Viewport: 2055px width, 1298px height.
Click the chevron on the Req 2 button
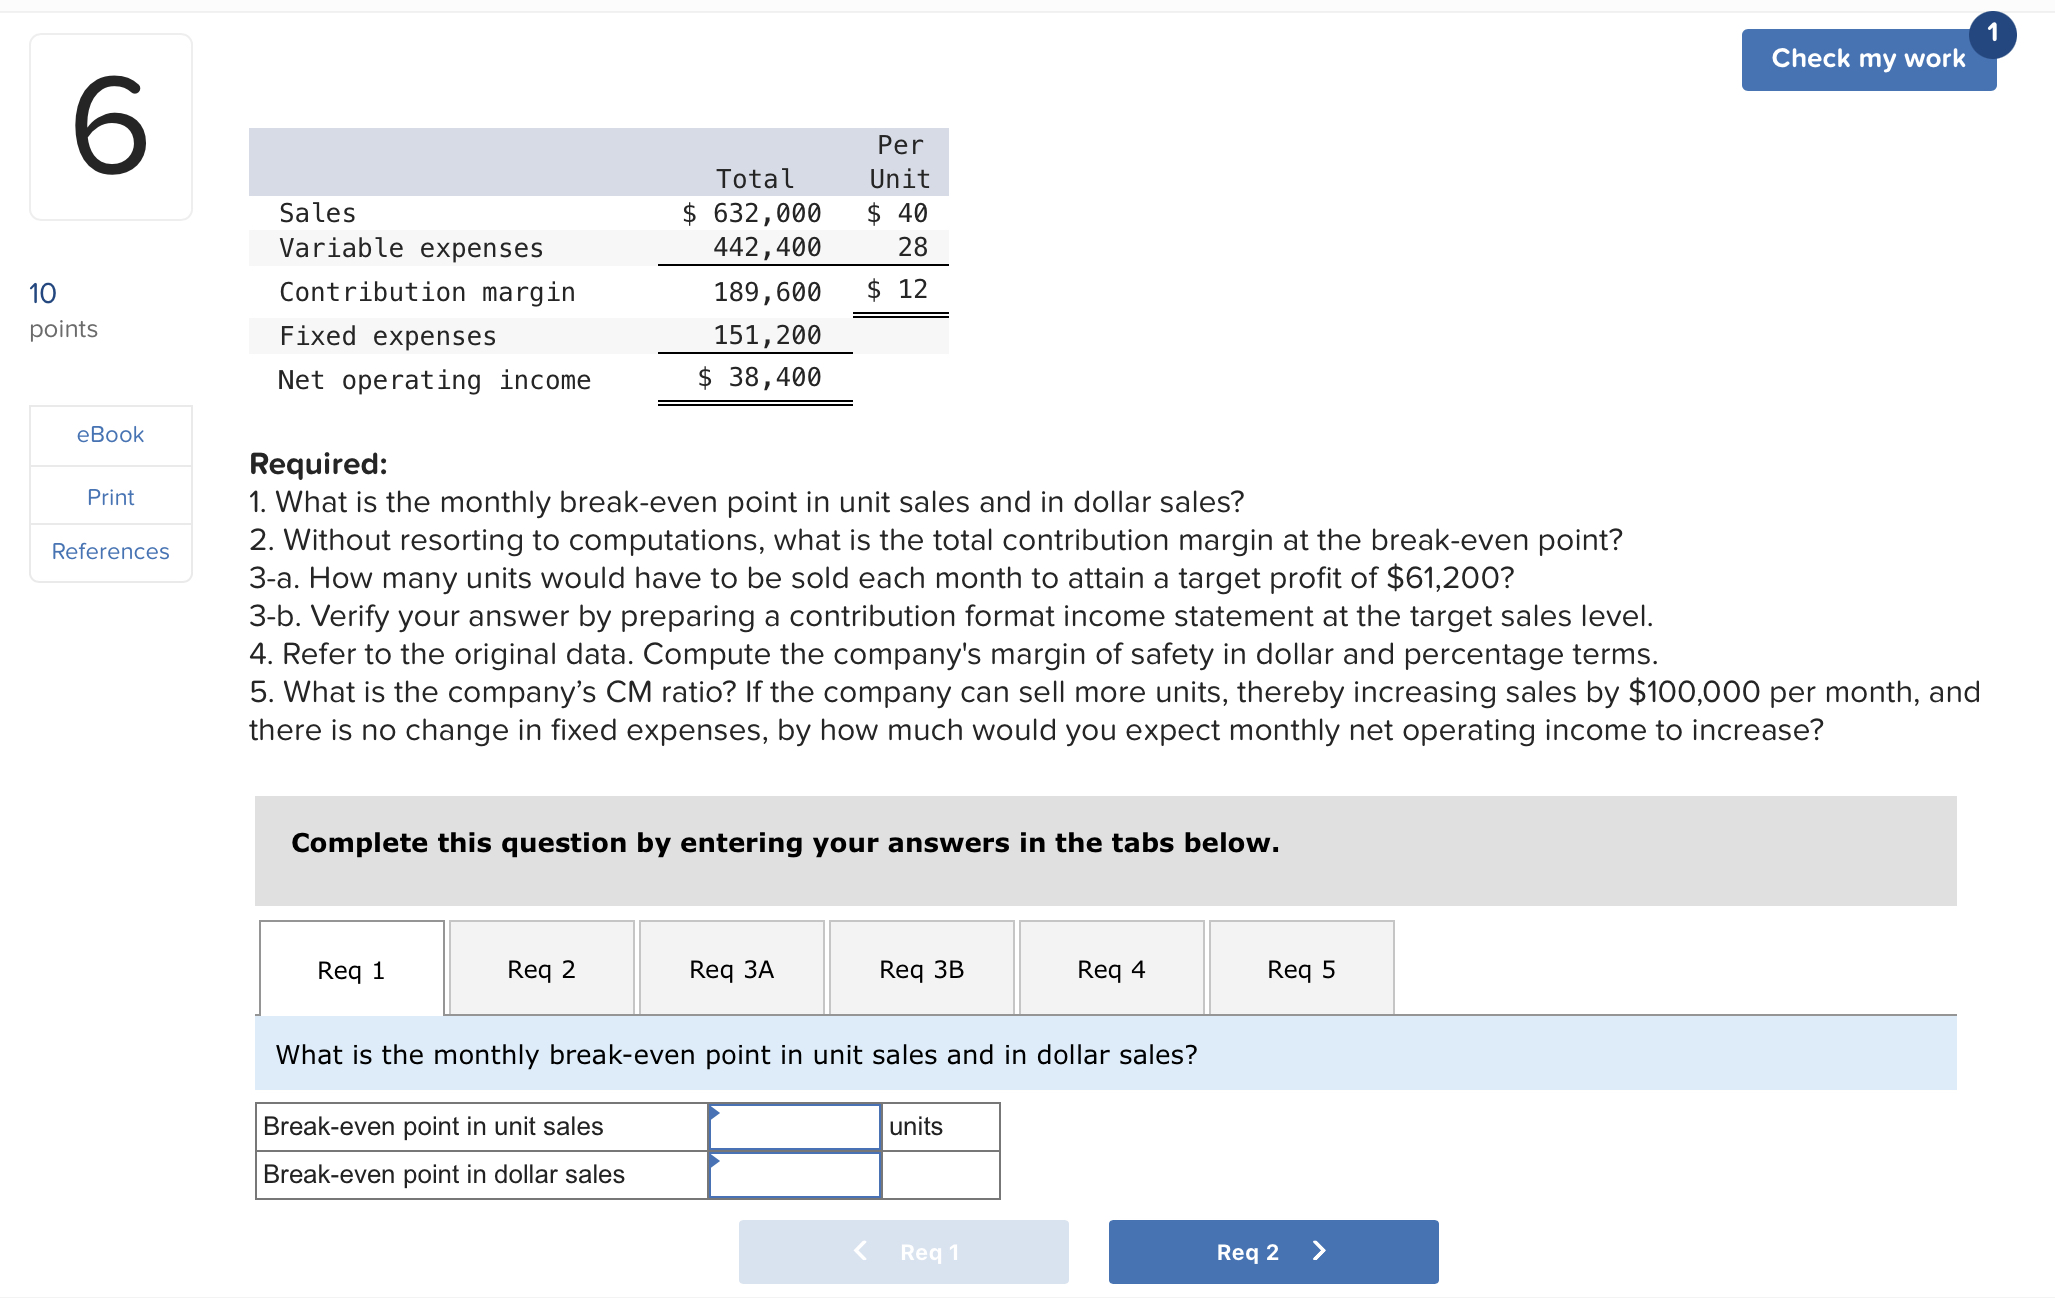pyautogui.click(x=1319, y=1251)
